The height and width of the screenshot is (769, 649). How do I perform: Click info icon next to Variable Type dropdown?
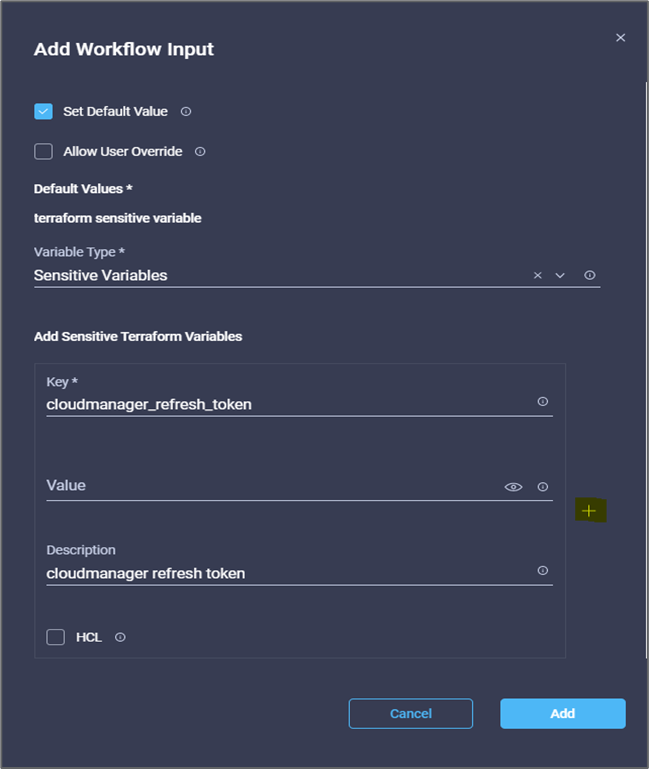coord(590,275)
